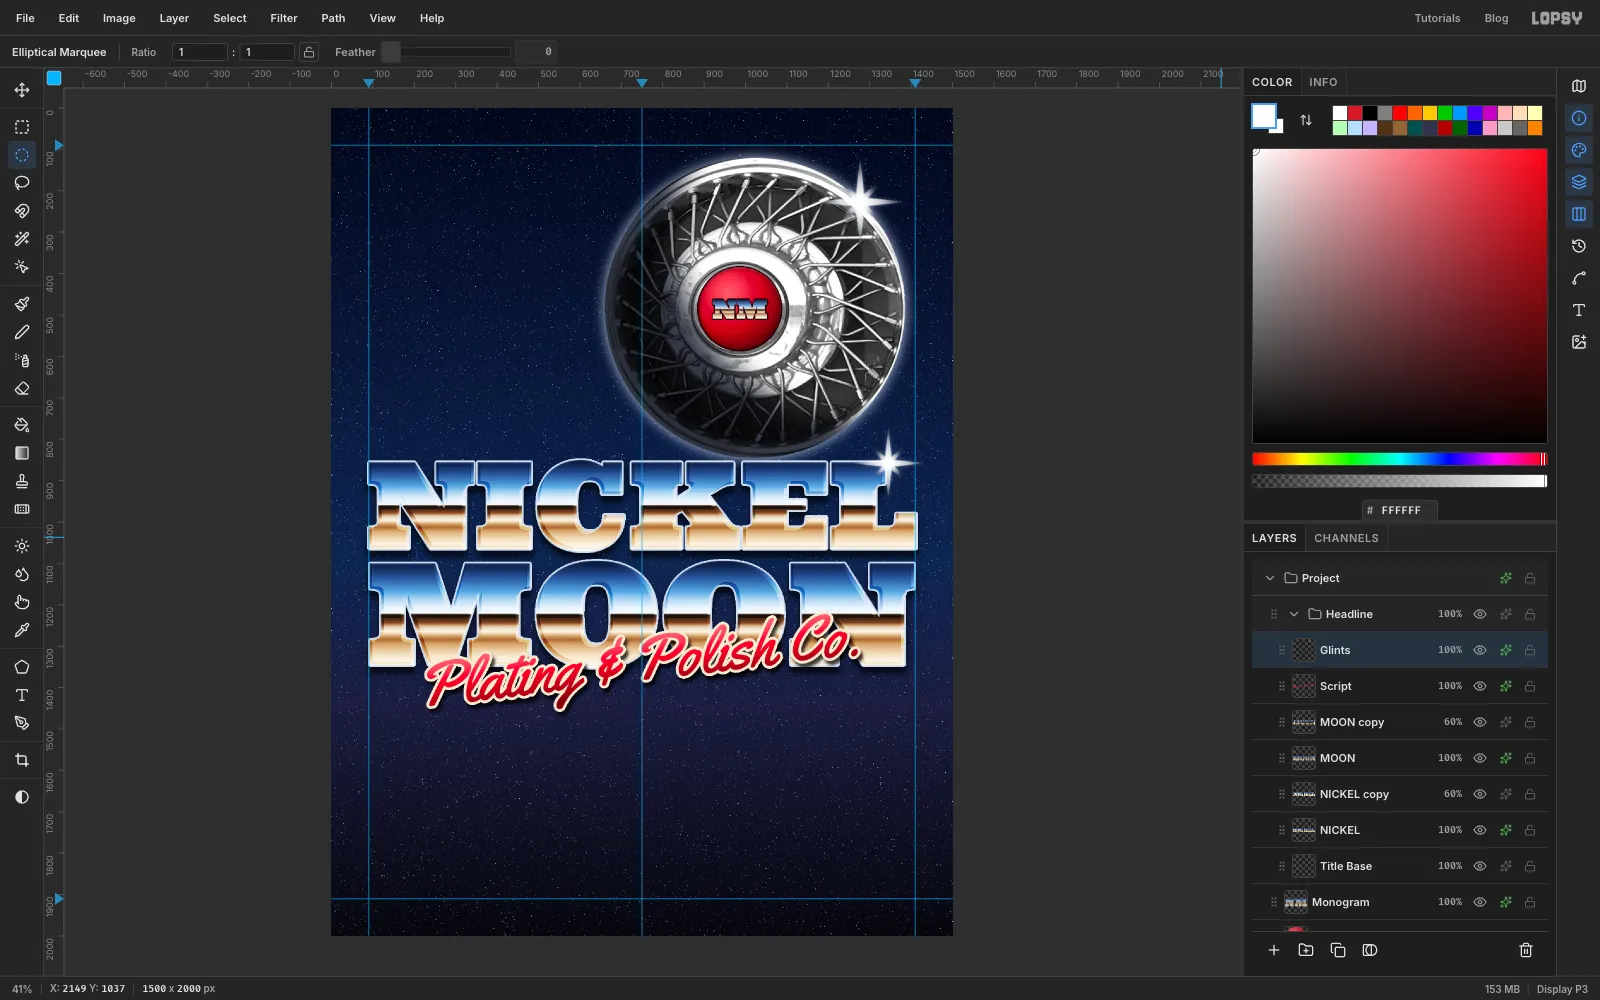The height and width of the screenshot is (1000, 1600).
Task: Add new layer with plus icon
Action: (1274, 950)
